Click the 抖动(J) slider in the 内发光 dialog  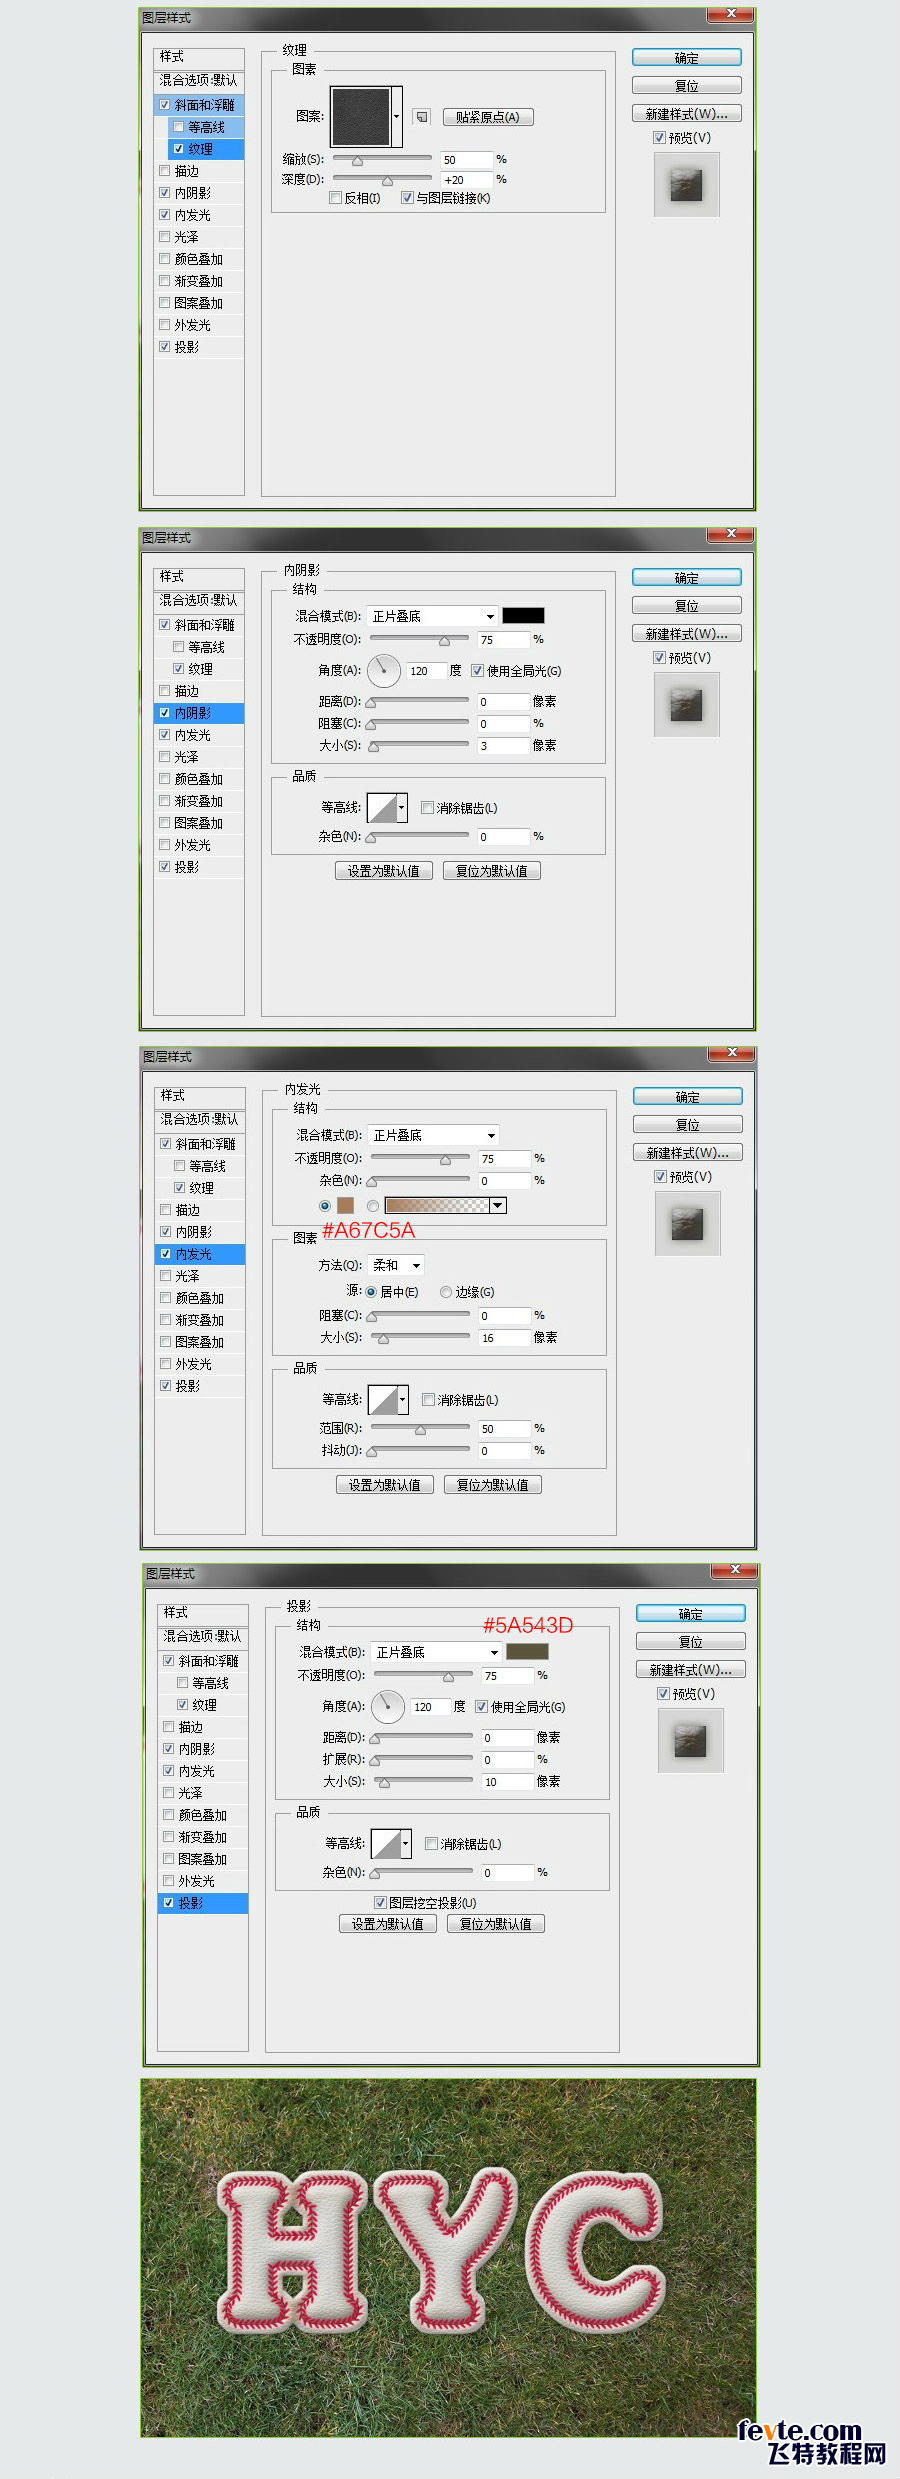[x=420, y=1451]
